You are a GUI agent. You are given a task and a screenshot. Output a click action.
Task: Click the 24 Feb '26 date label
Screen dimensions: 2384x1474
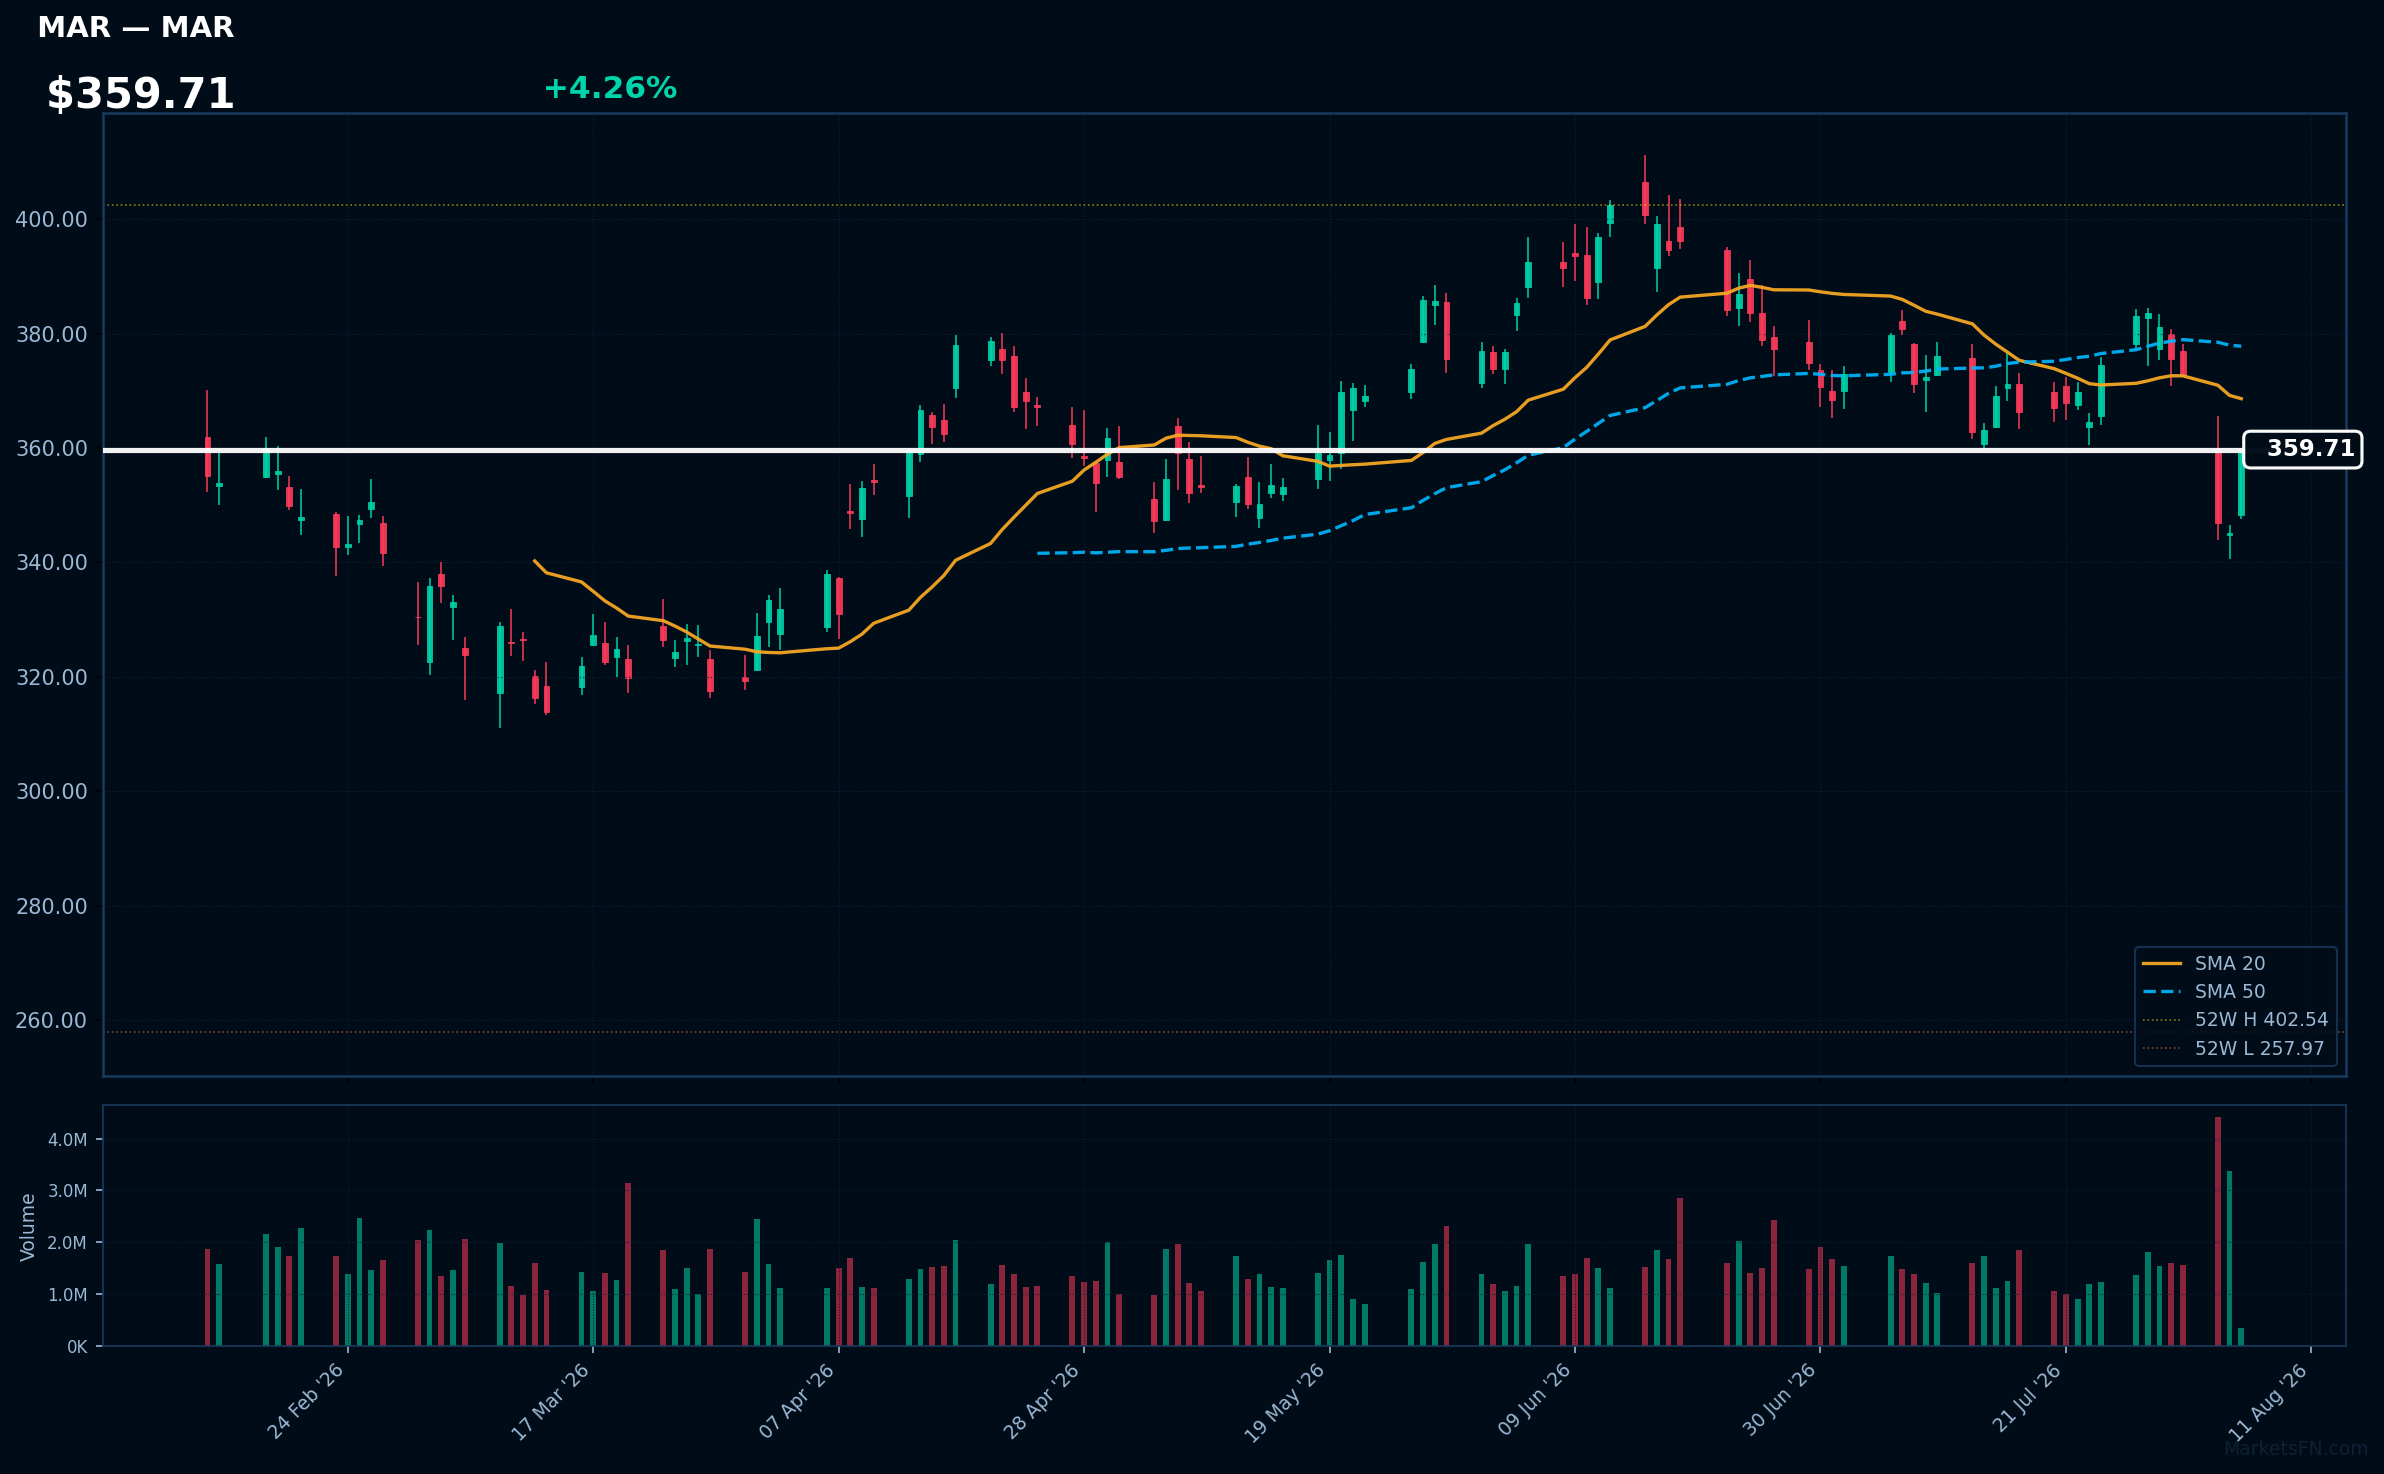[x=305, y=1401]
